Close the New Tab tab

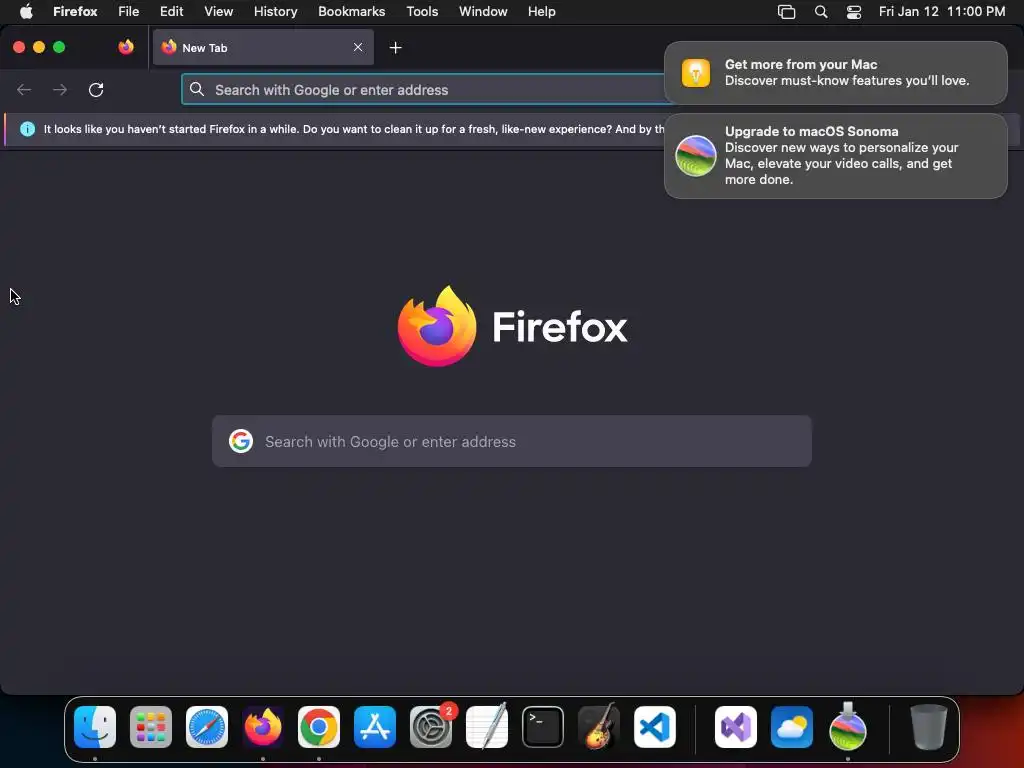[x=358, y=47]
